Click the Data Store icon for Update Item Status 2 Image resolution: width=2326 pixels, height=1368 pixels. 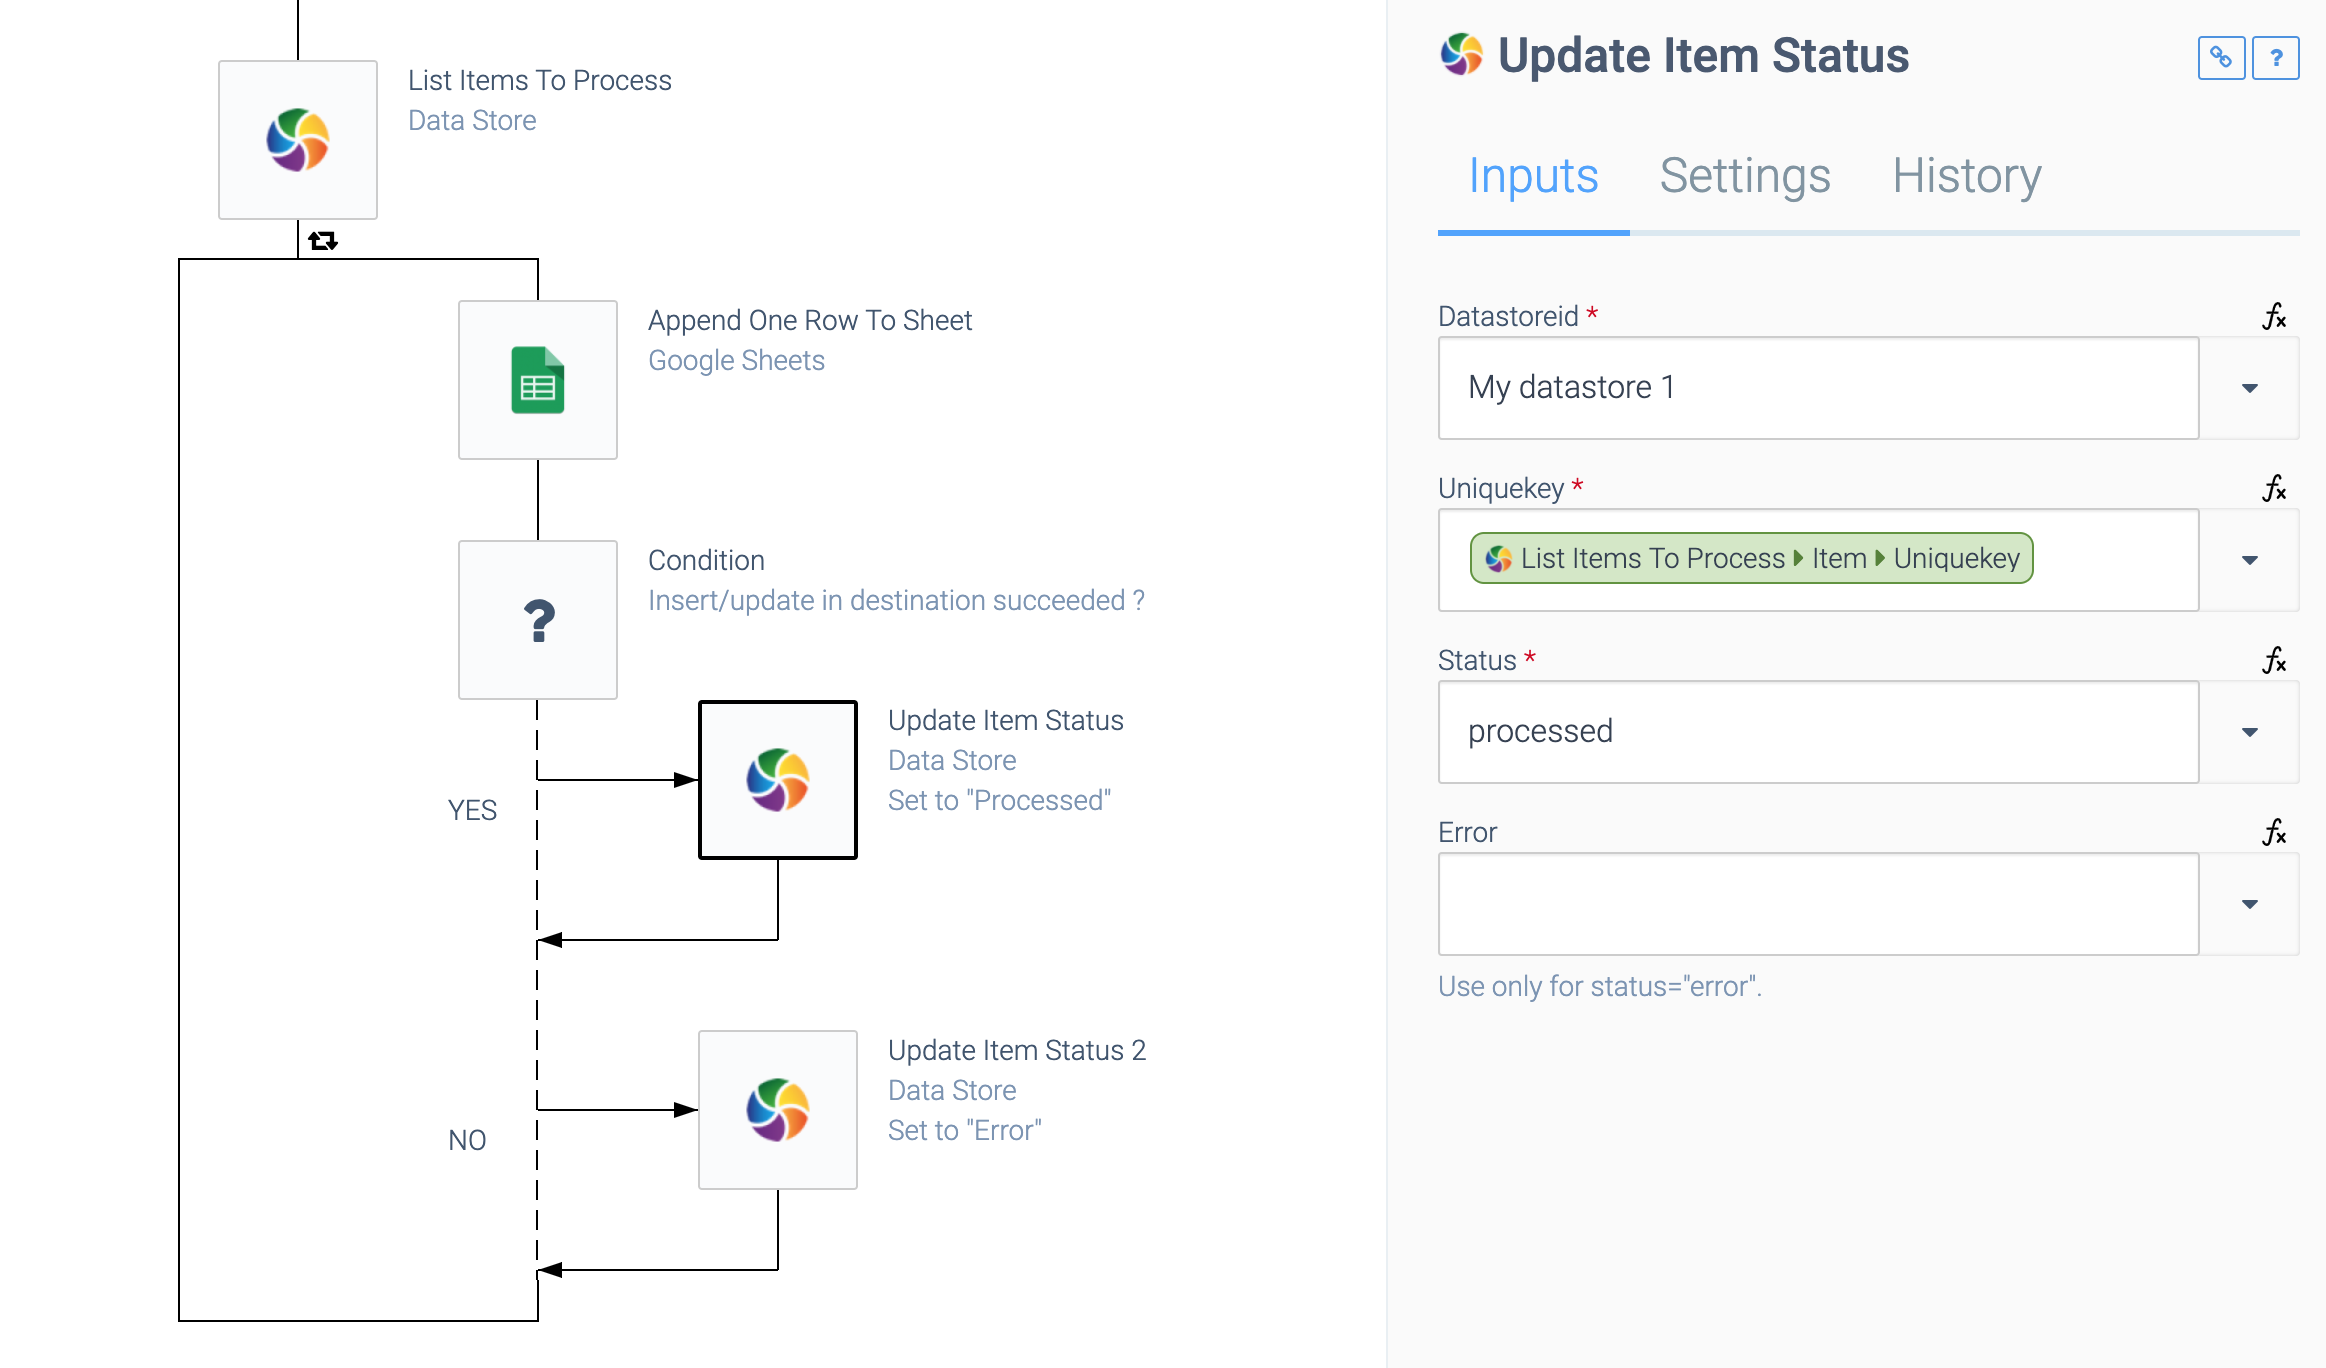(778, 1109)
